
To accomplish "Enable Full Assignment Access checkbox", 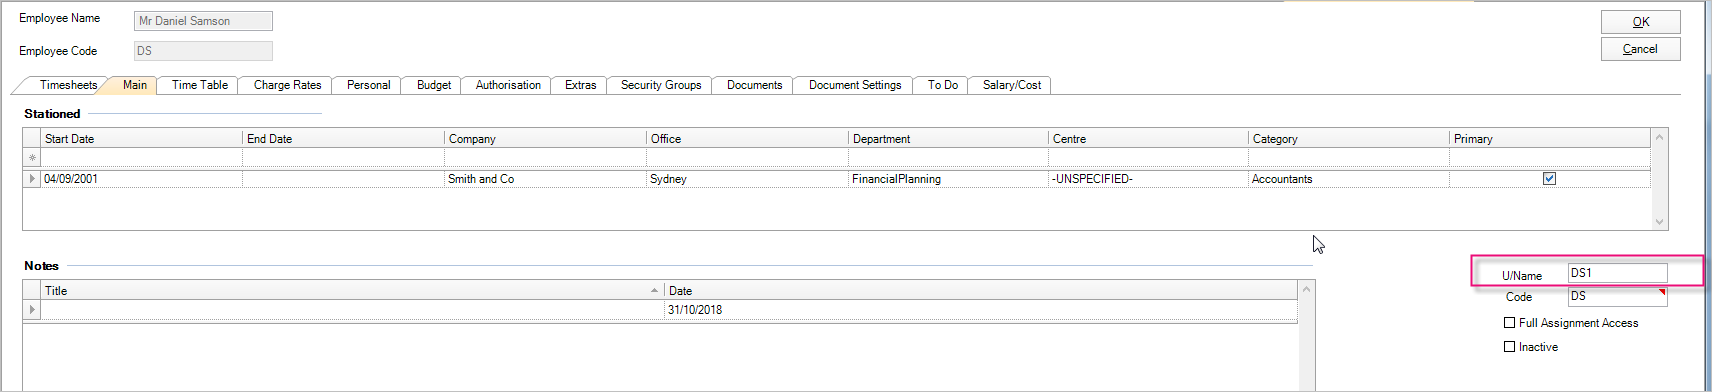I will 1510,323.
